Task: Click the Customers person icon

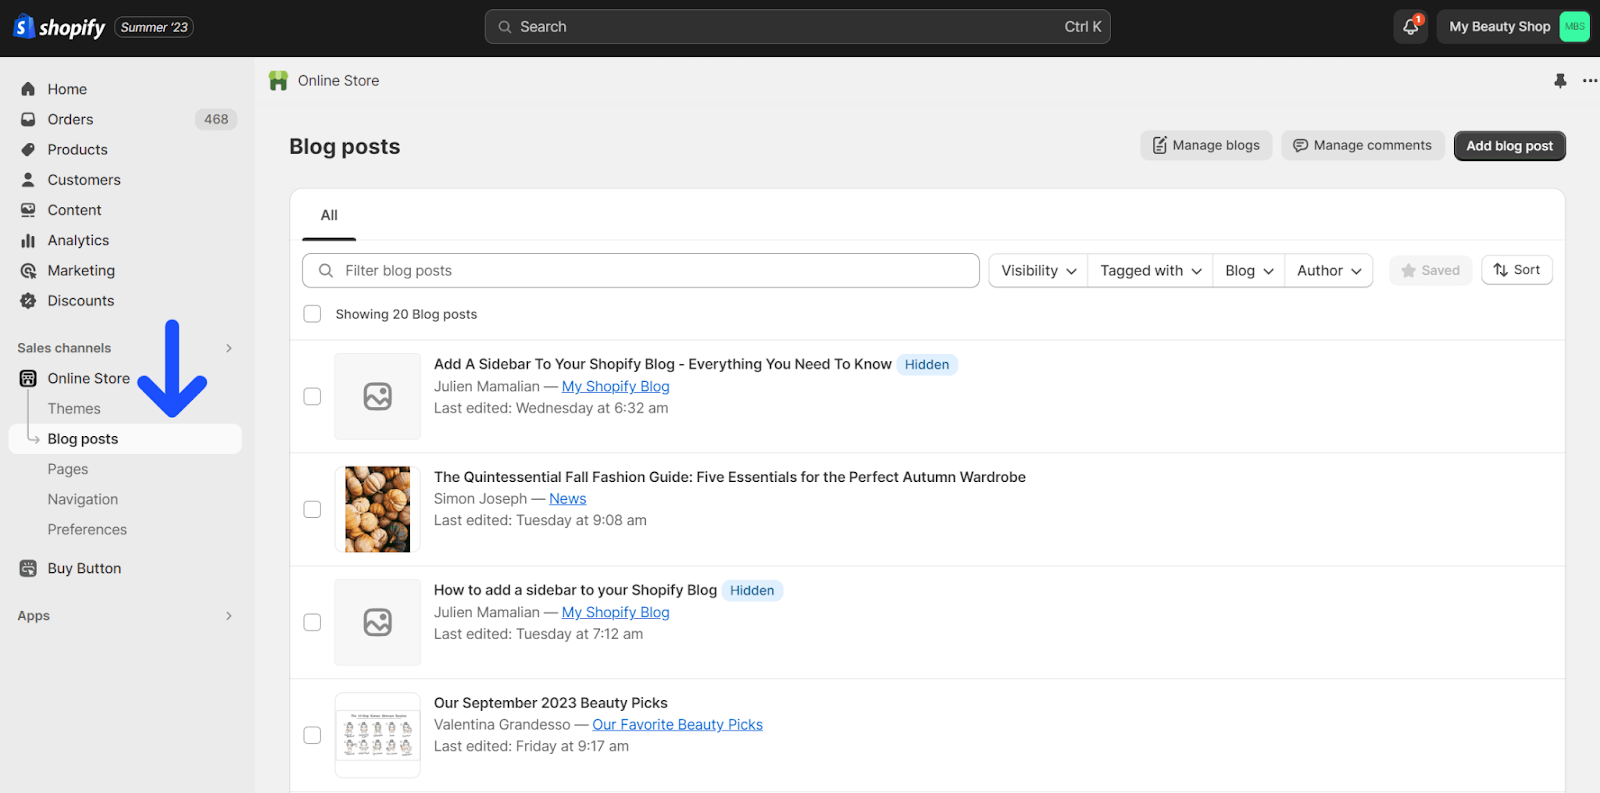Action: click(28, 180)
